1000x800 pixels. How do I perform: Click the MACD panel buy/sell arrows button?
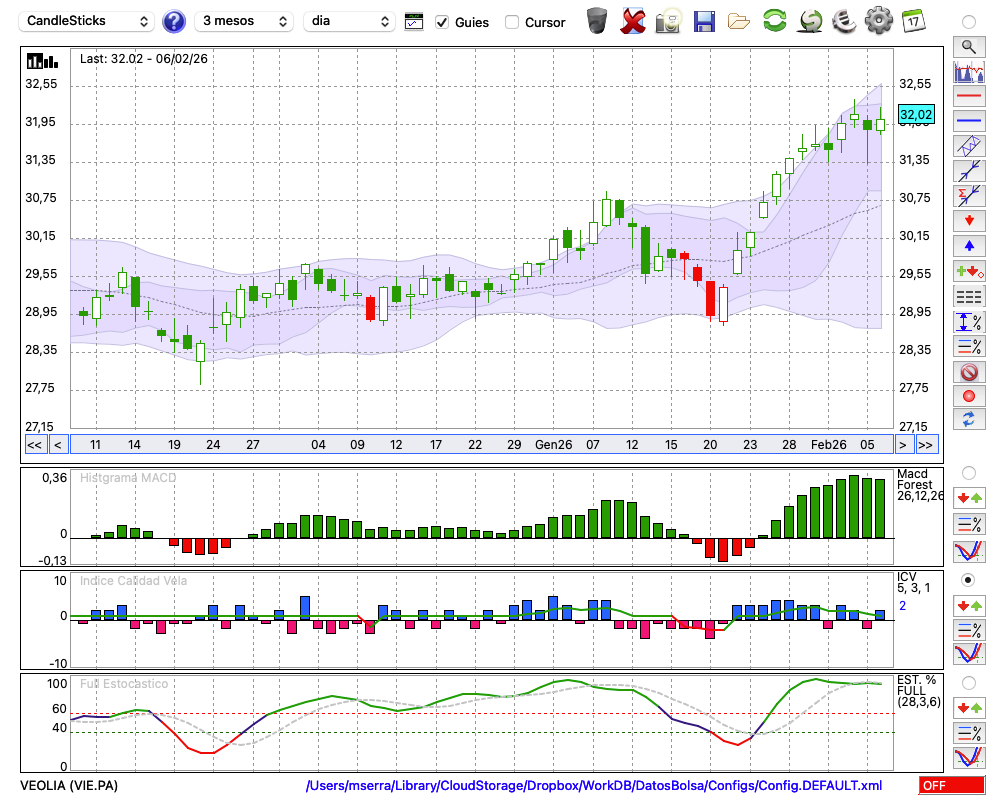[969, 498]
